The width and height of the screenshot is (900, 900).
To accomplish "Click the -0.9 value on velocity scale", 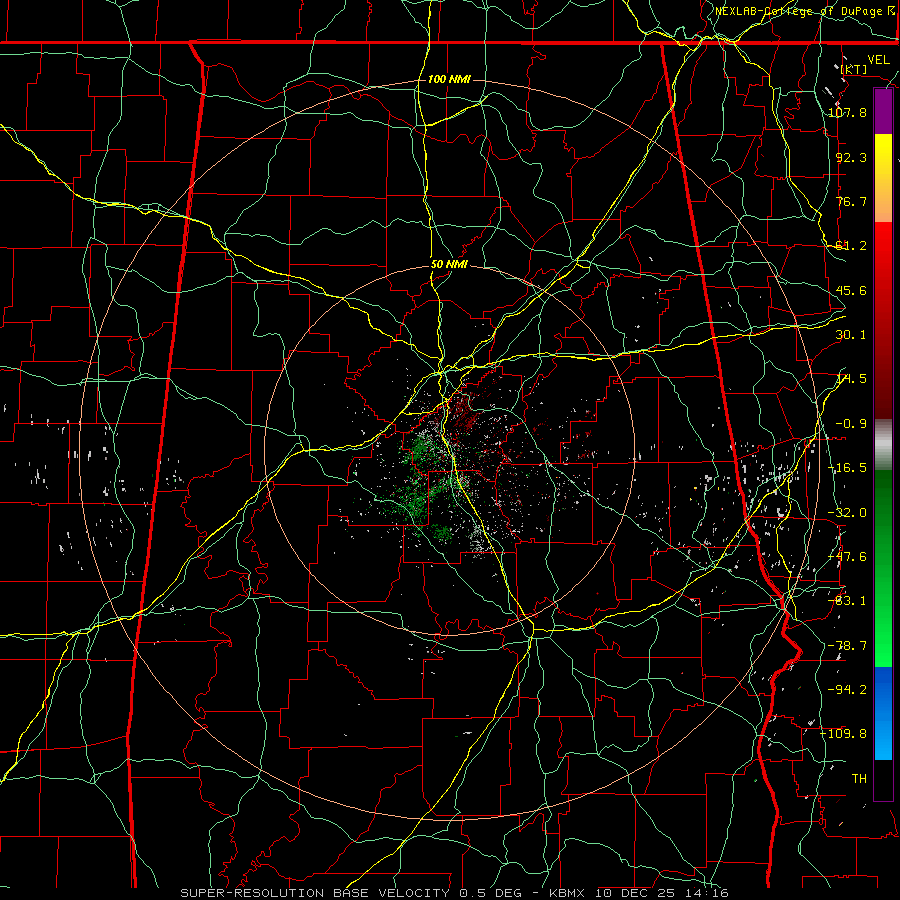I will (x=851, y=424).
